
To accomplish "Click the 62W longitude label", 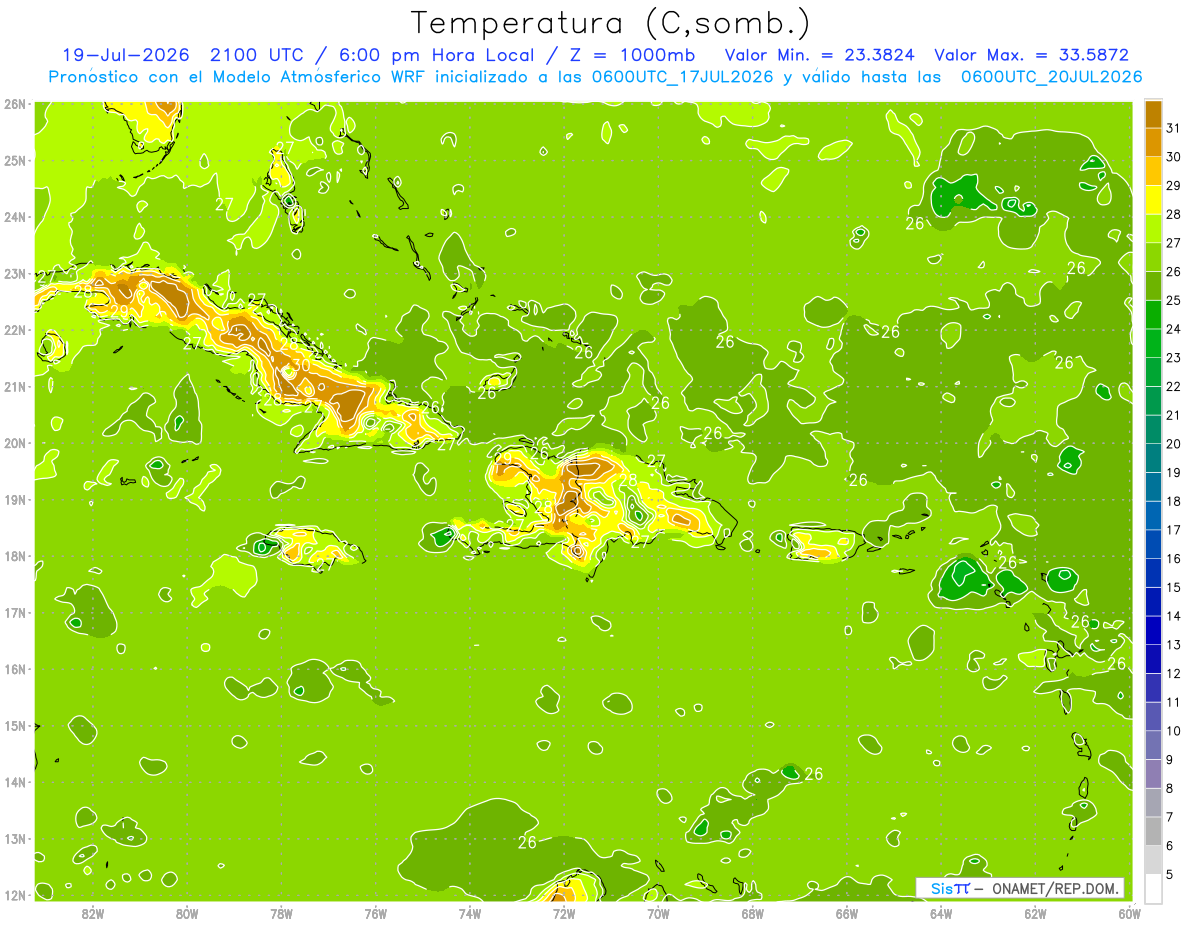I will (x=1034, y=912).
